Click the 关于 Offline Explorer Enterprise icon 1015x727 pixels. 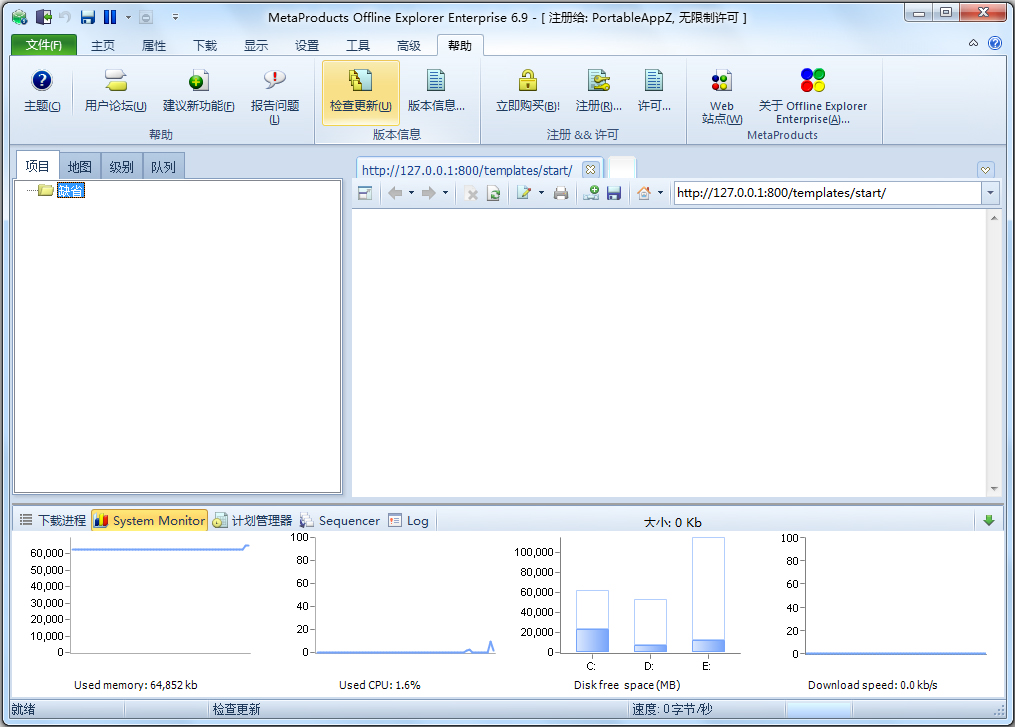click(812, 82)
